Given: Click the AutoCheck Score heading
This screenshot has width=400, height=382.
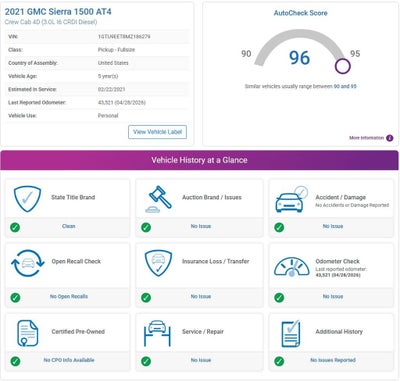Looking at the screenshot, I should [300, 13].
